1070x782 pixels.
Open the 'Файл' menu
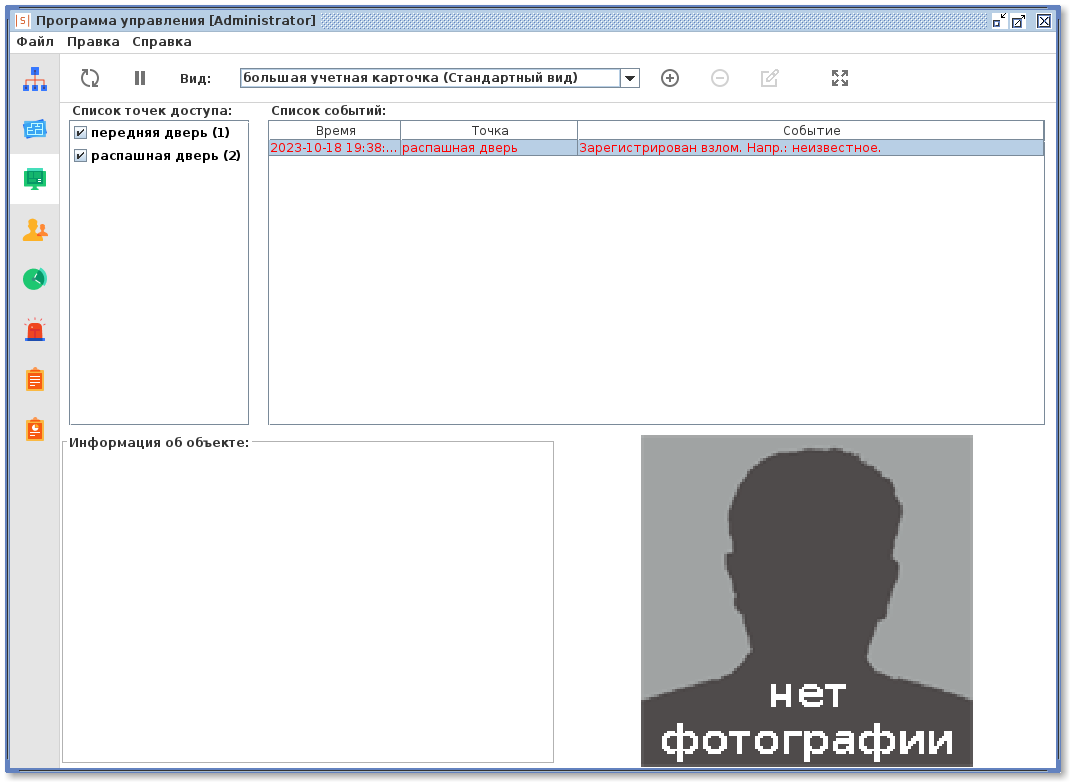coord(35,42)
